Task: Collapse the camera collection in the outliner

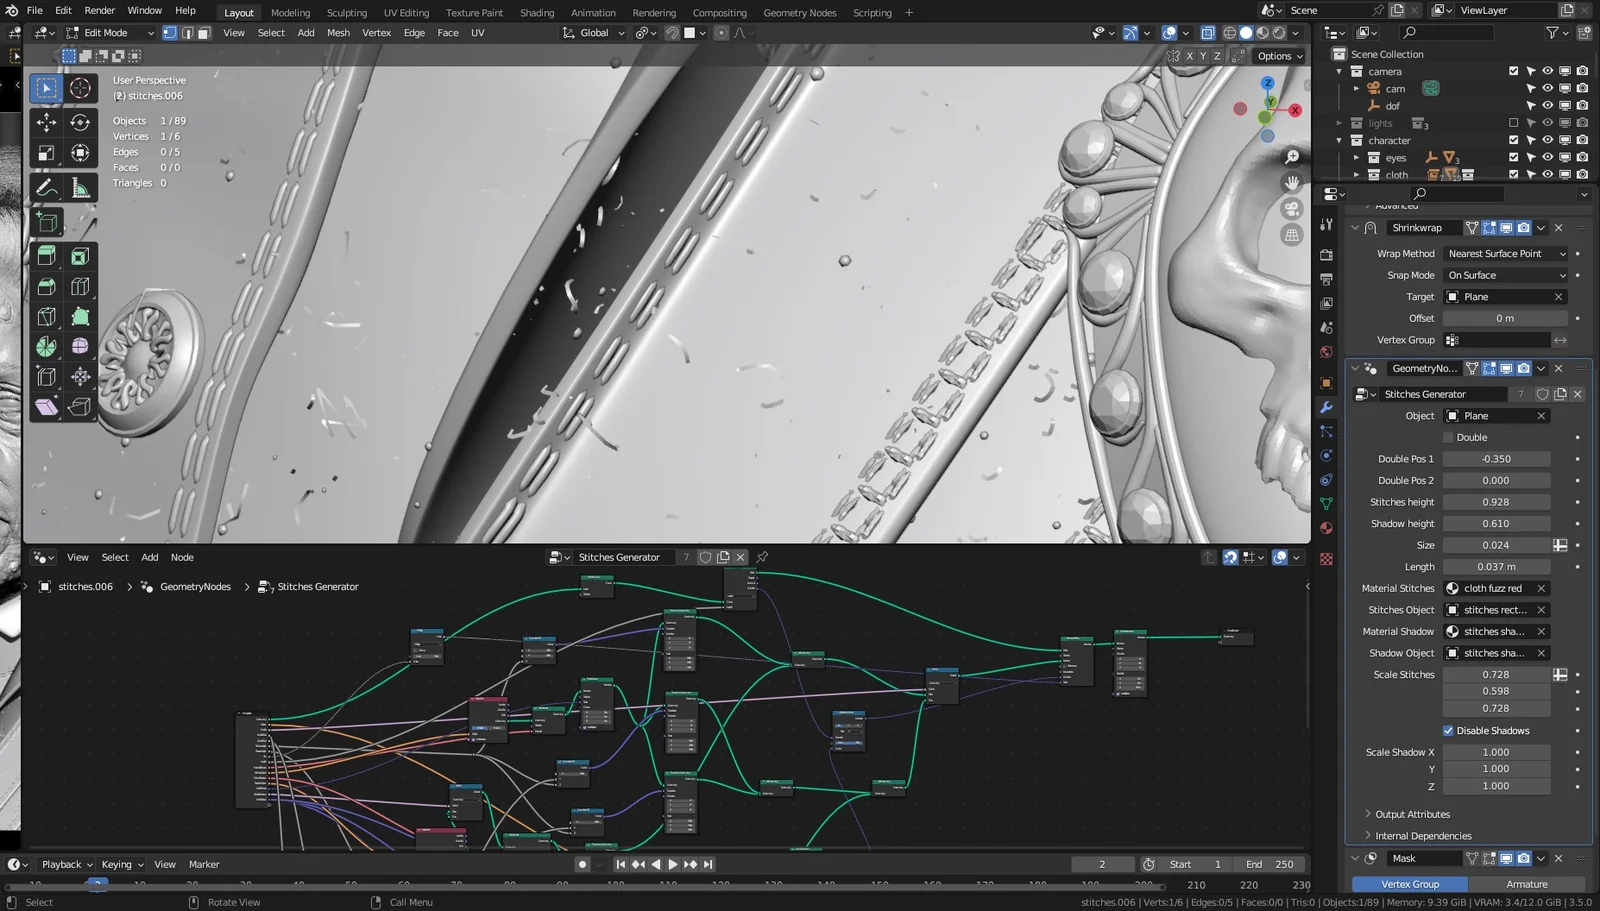Action: 1339,71
